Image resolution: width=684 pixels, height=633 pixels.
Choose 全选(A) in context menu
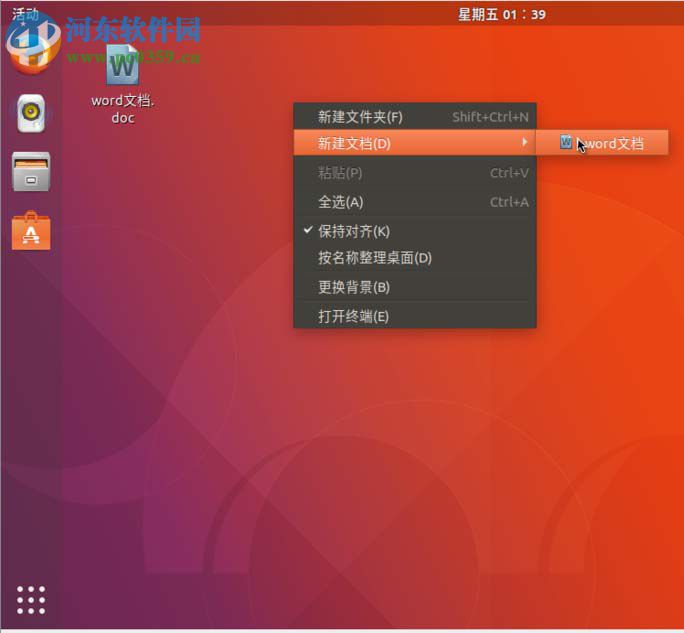[x=415, y=202]
